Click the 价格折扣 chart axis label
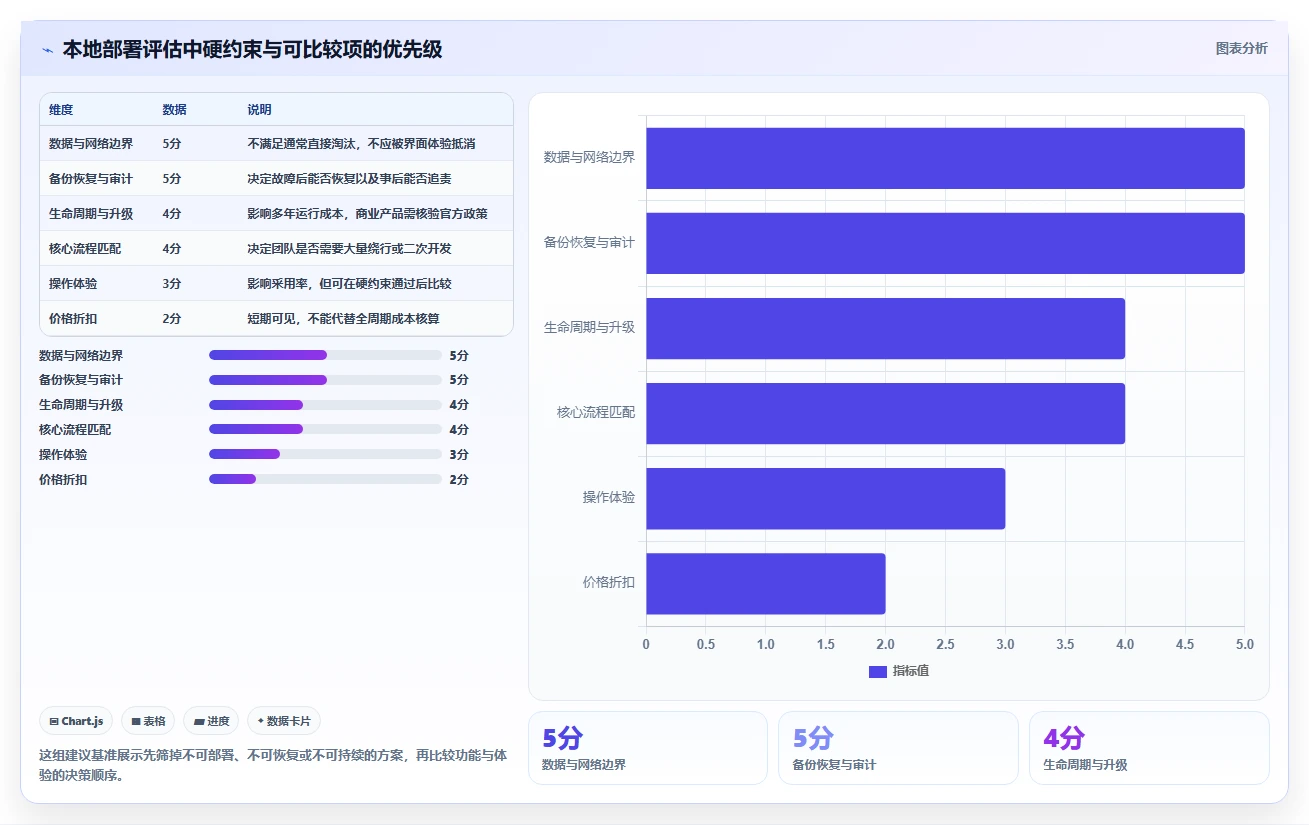The width and height of the screenshot is (1309, 825). pyautogui.click(x=609, y=582)
